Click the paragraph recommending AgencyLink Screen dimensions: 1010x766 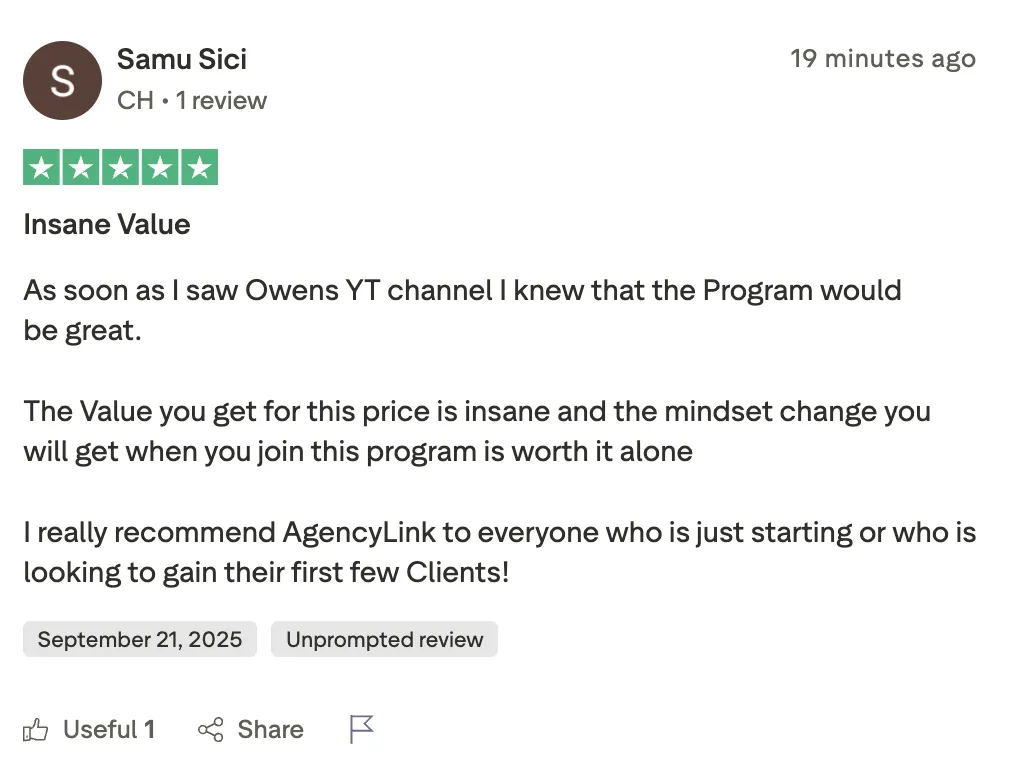[x=499, y=552]
